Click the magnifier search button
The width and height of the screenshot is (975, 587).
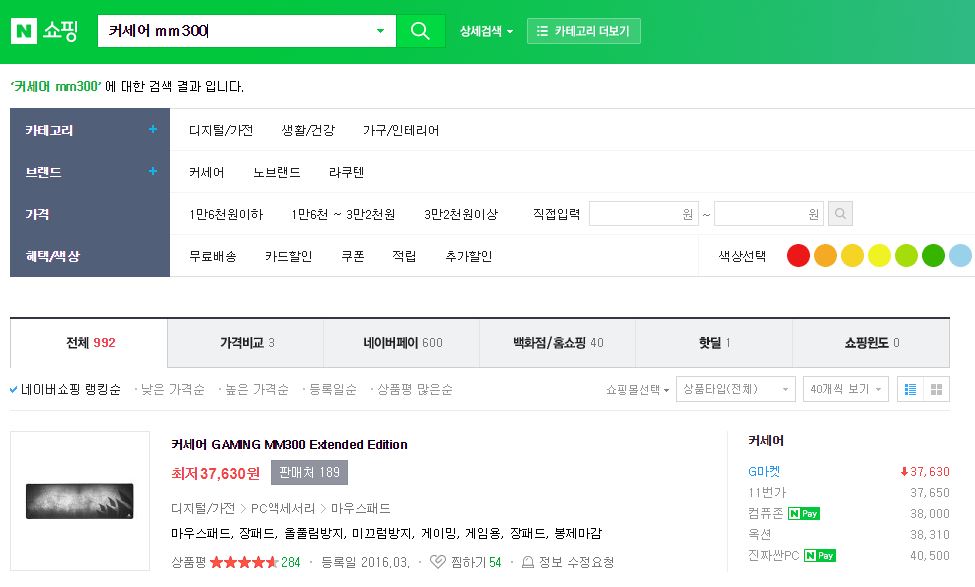(x=420, y=30)
